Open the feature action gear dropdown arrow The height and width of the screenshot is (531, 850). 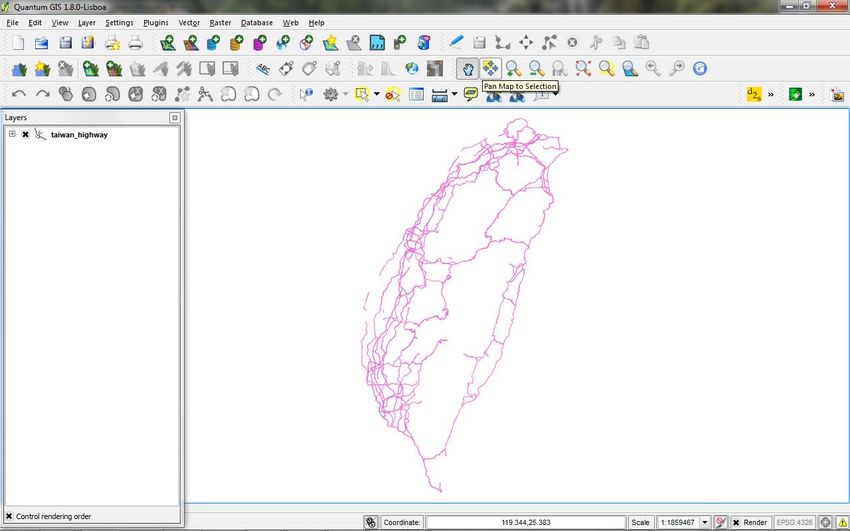tap(345, 94)
